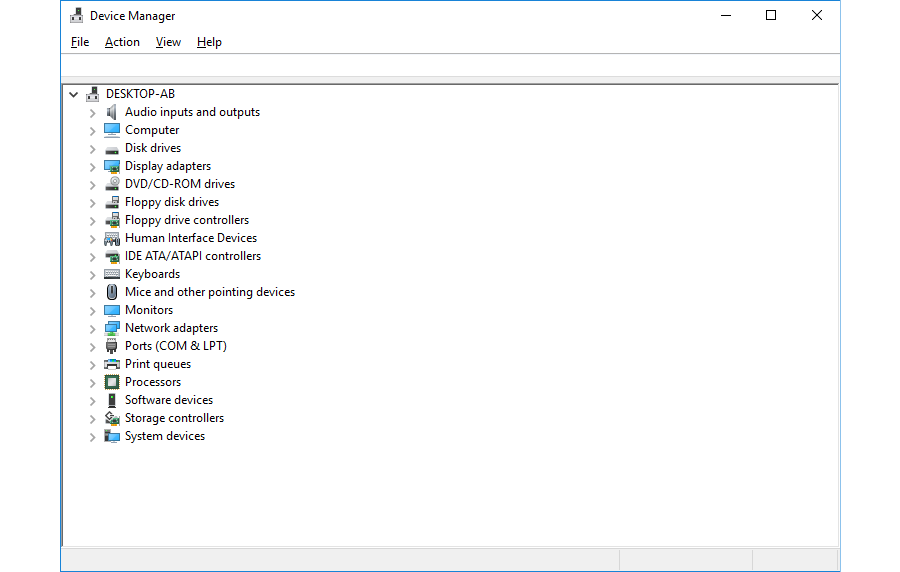Select the Ports (COM & LPT) label
This screenshot has height=572, width=900.
[x=176, y=346]
